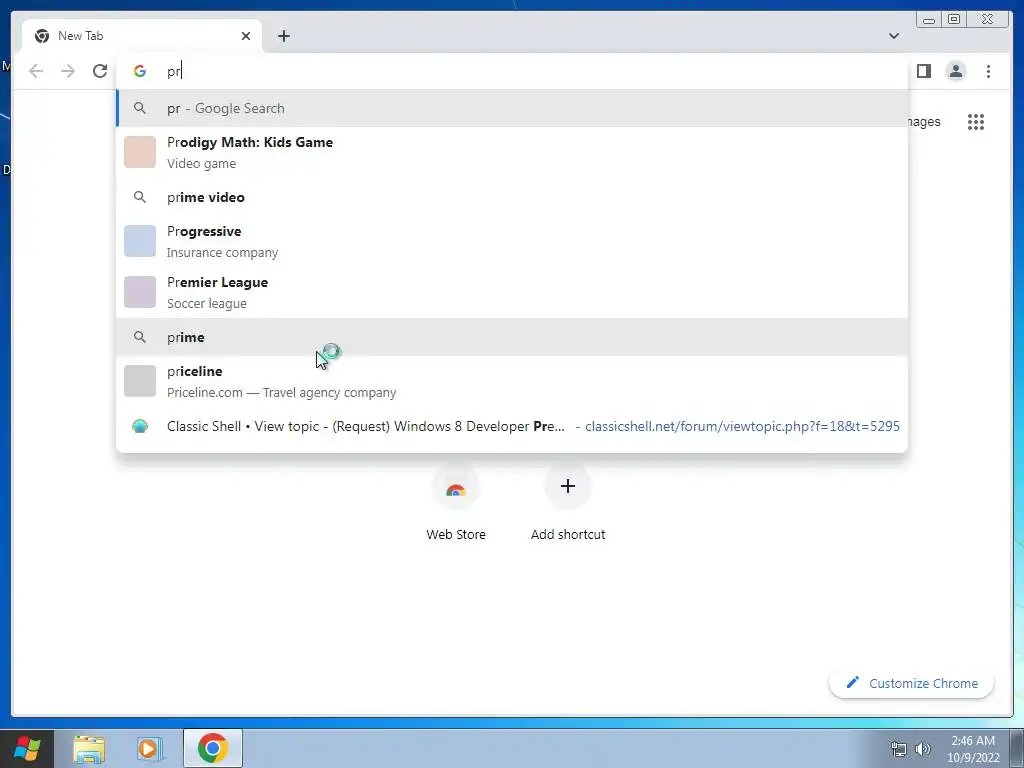
Task: Minimize the Chrome window
Action: [929, 19]
